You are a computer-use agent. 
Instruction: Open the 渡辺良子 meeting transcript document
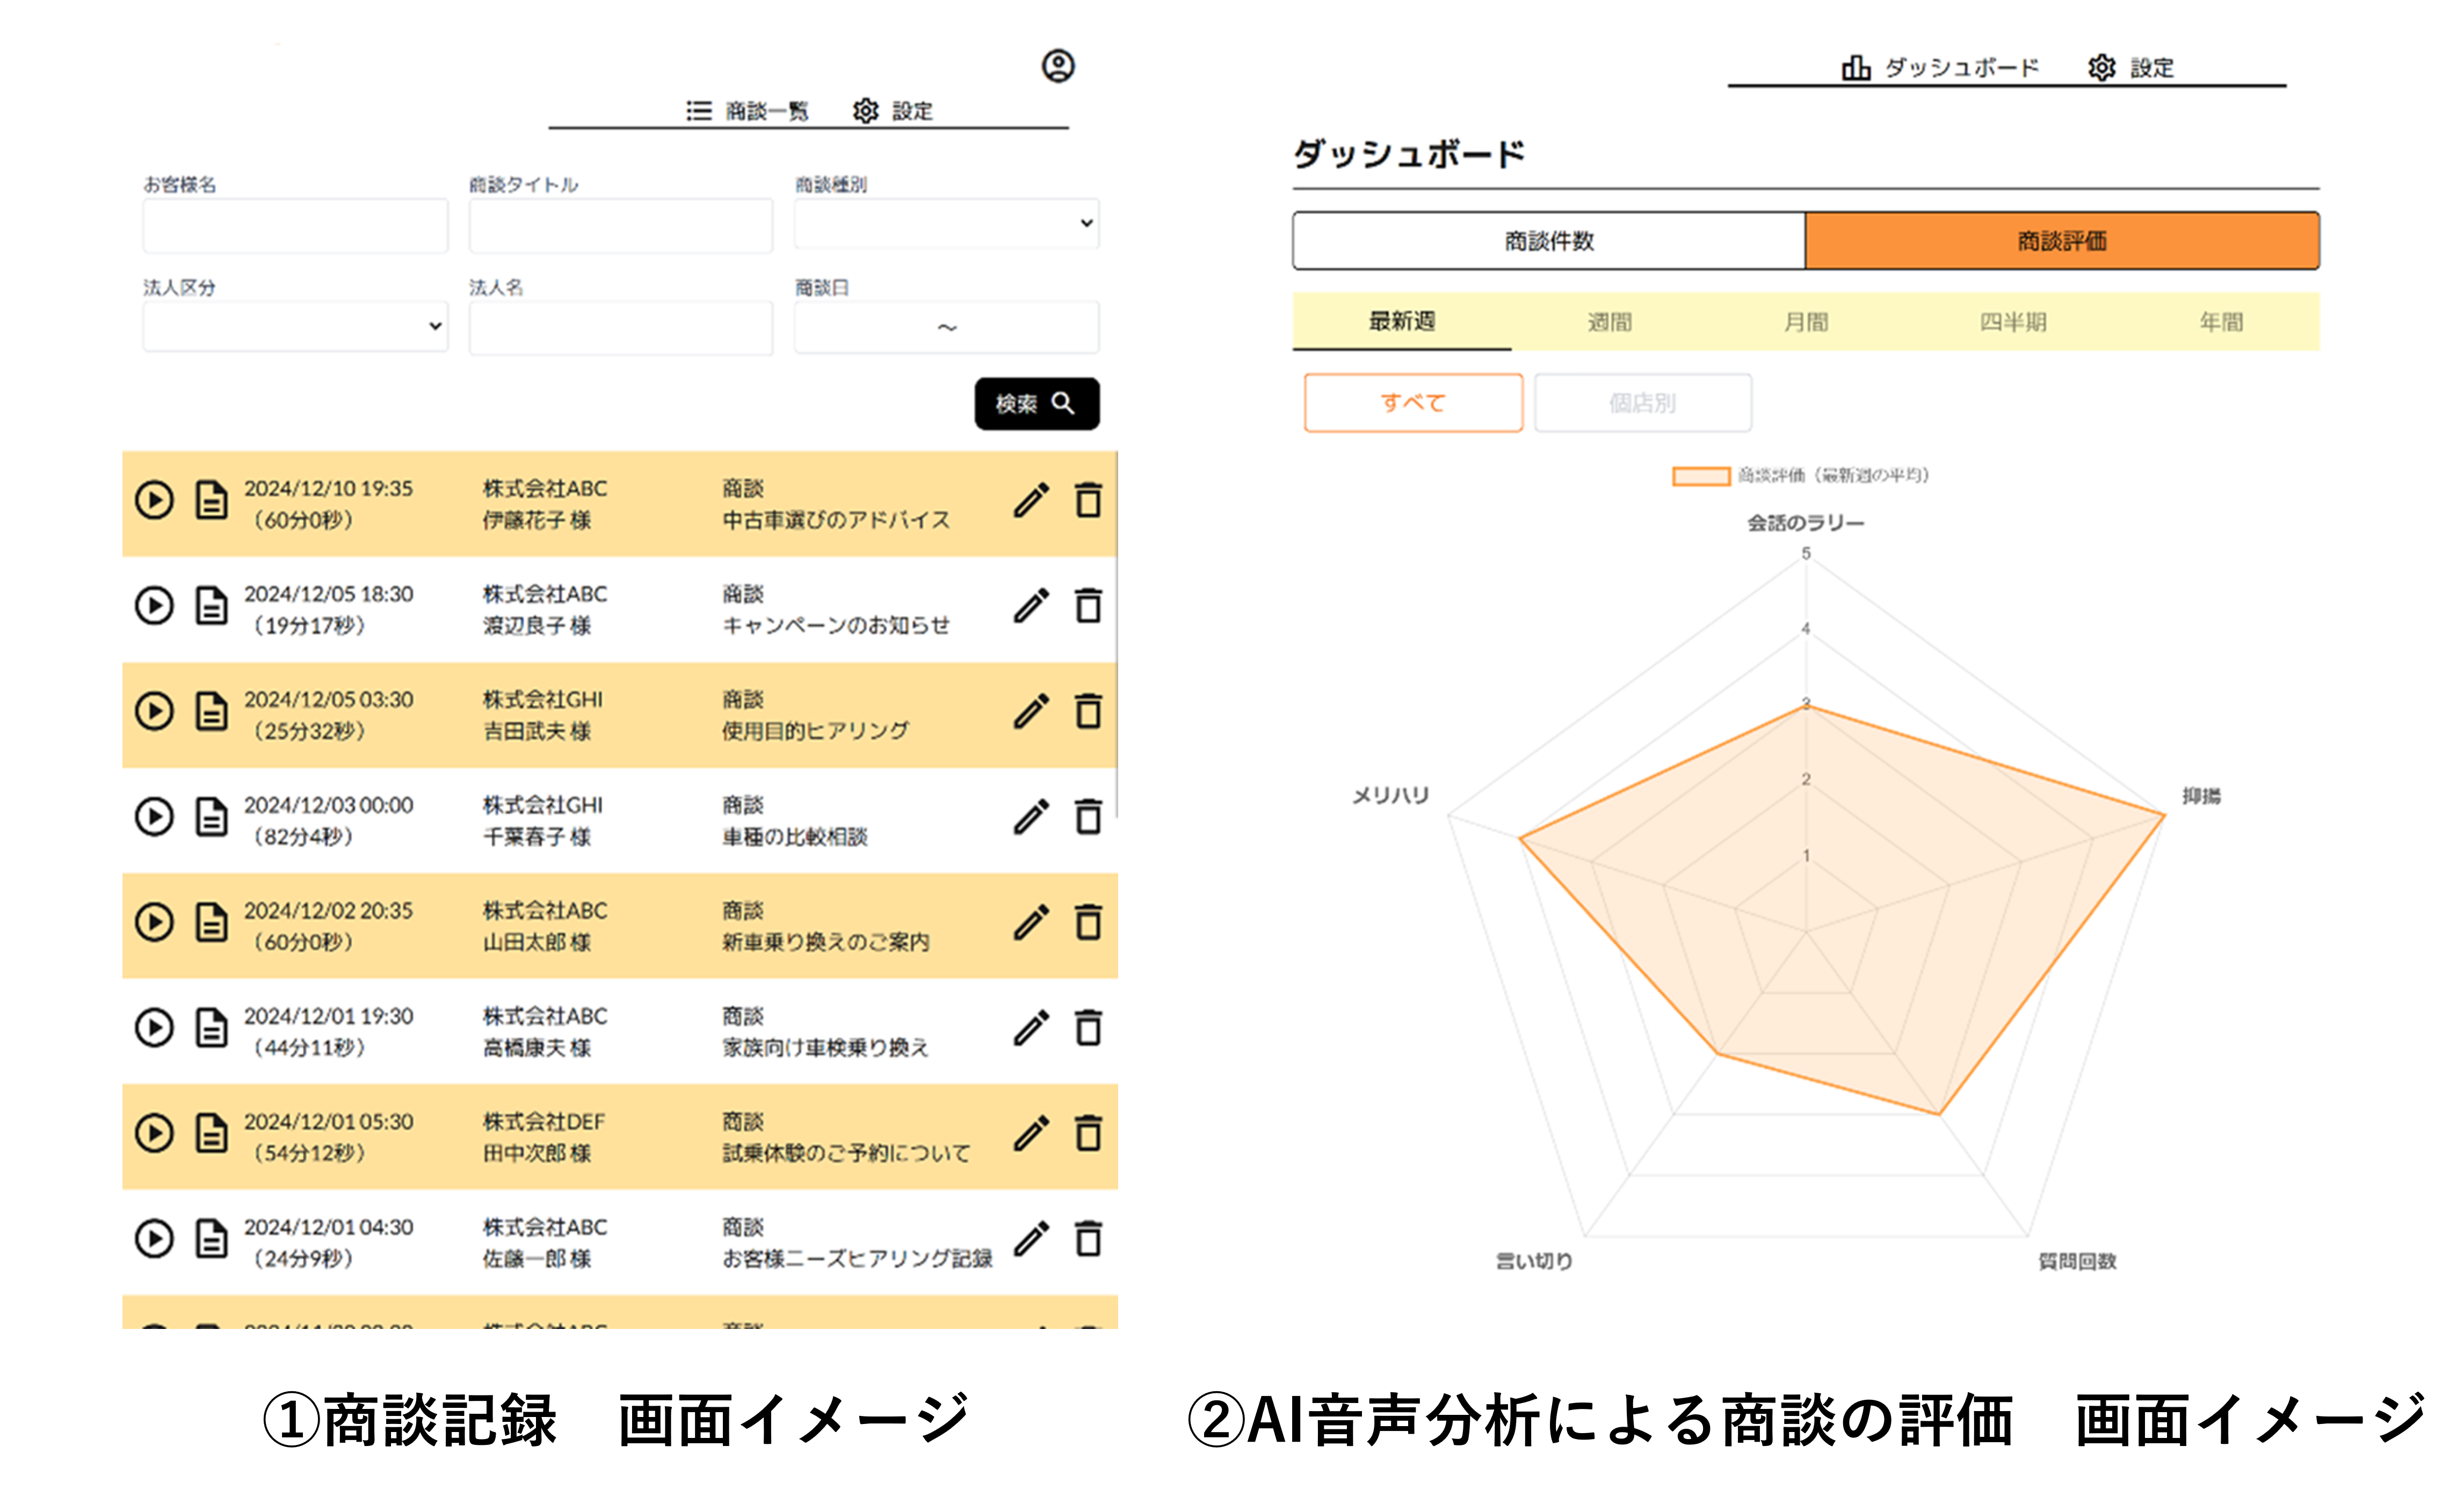point(211,606)
